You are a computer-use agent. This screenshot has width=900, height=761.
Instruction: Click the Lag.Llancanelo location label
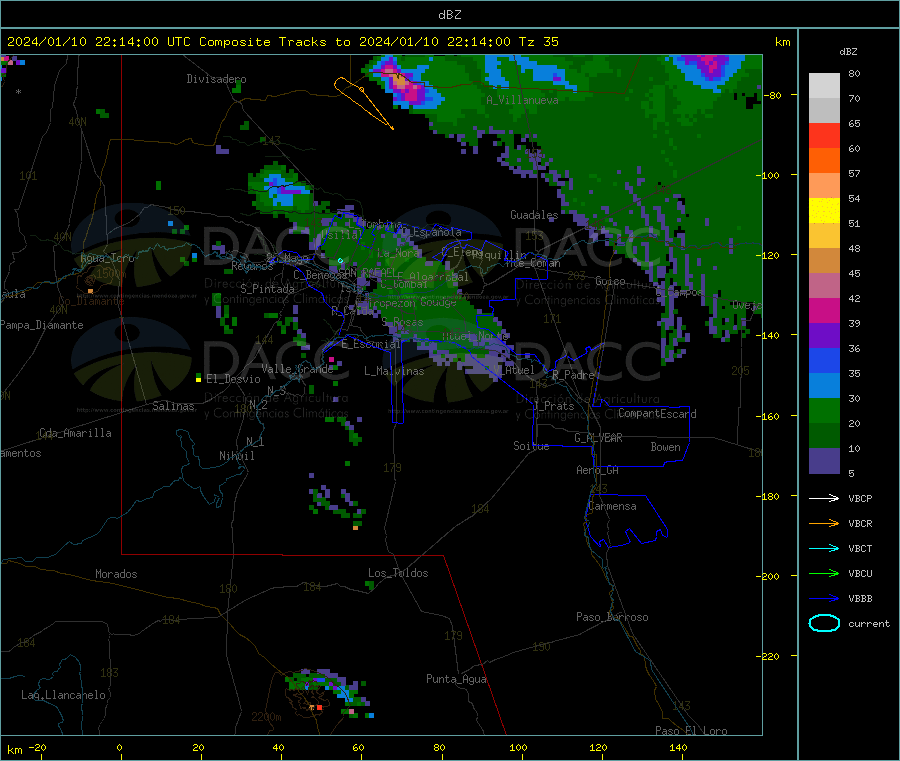(x=63, y=695)
